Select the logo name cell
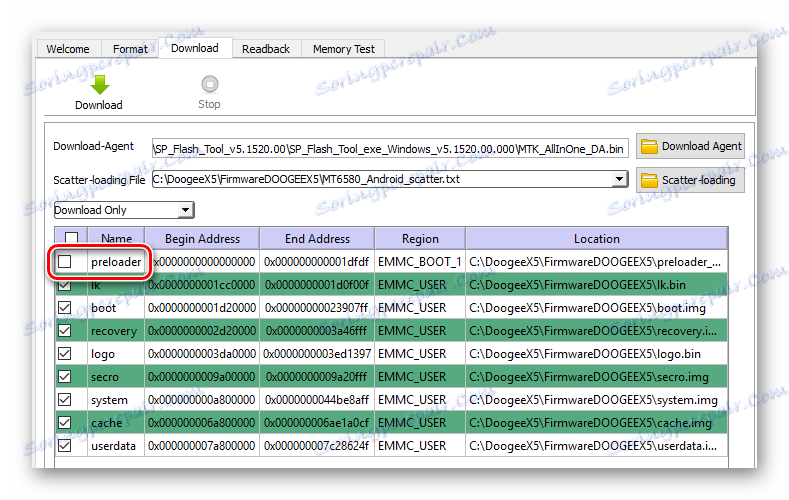 (116, 354)
